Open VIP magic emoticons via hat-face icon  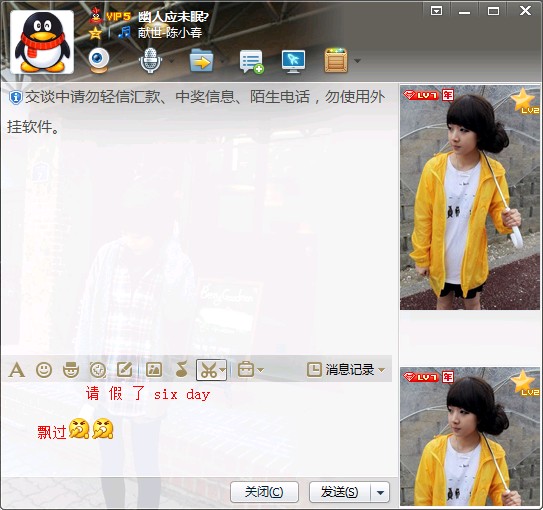click(71, 370)
